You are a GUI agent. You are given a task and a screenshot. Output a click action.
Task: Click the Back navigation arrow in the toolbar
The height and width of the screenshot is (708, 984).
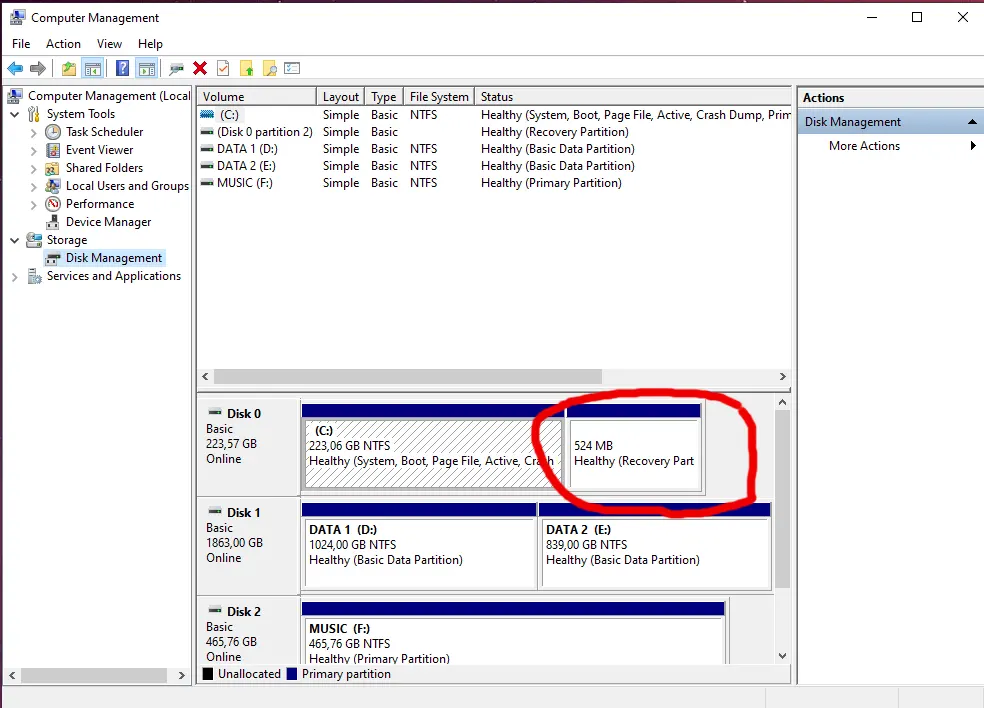pos(16,68)
